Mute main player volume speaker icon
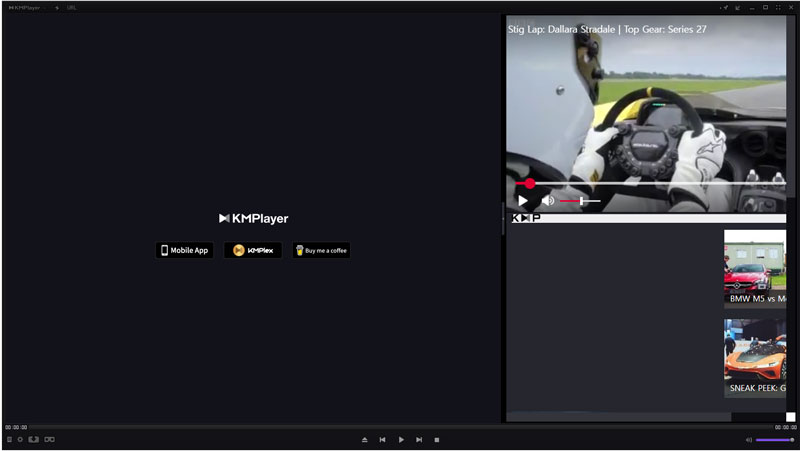Viewport: 800px width, 451px height. click(x=749, y=440)
